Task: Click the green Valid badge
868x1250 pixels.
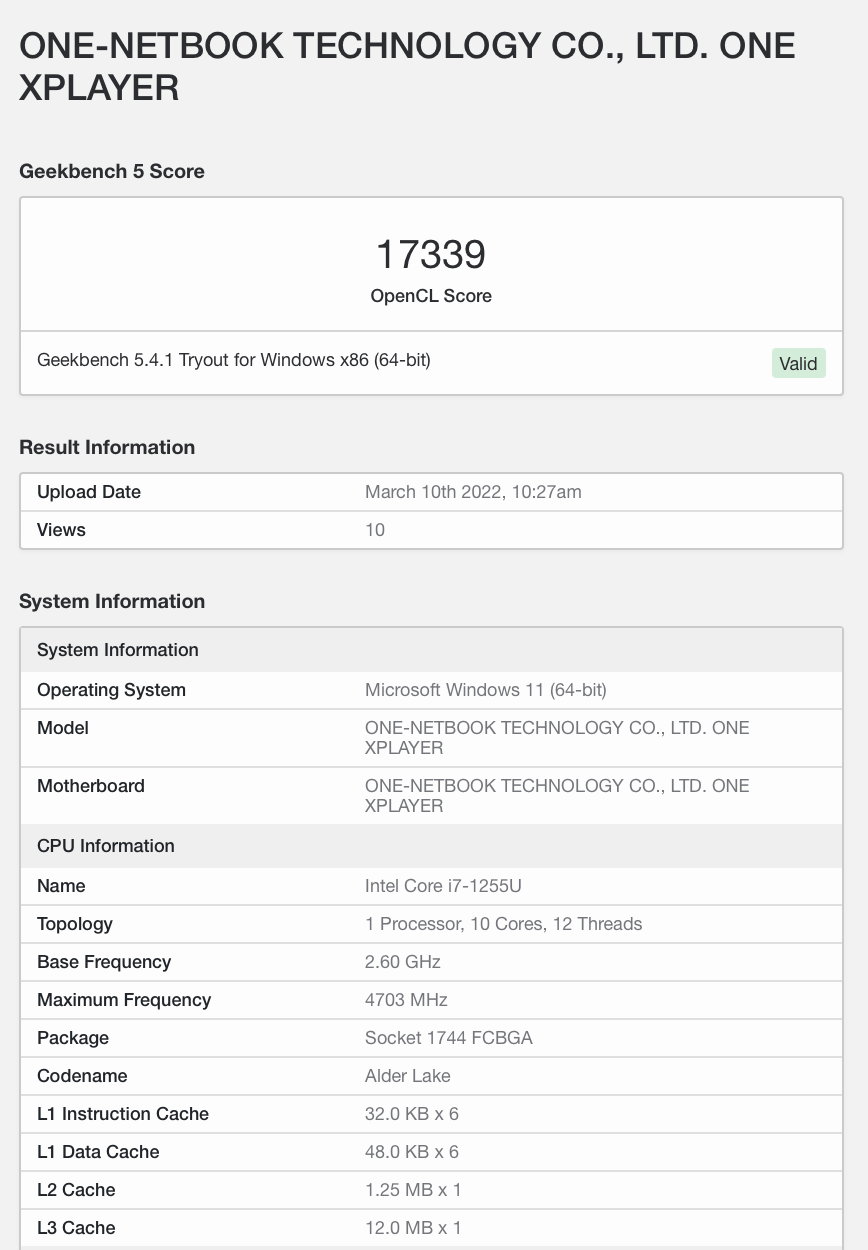Action: point(798,364)
